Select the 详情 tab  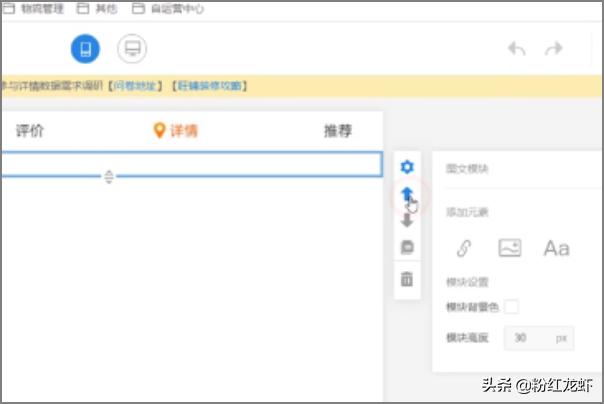pyautogui.click(x=176, y=131)
